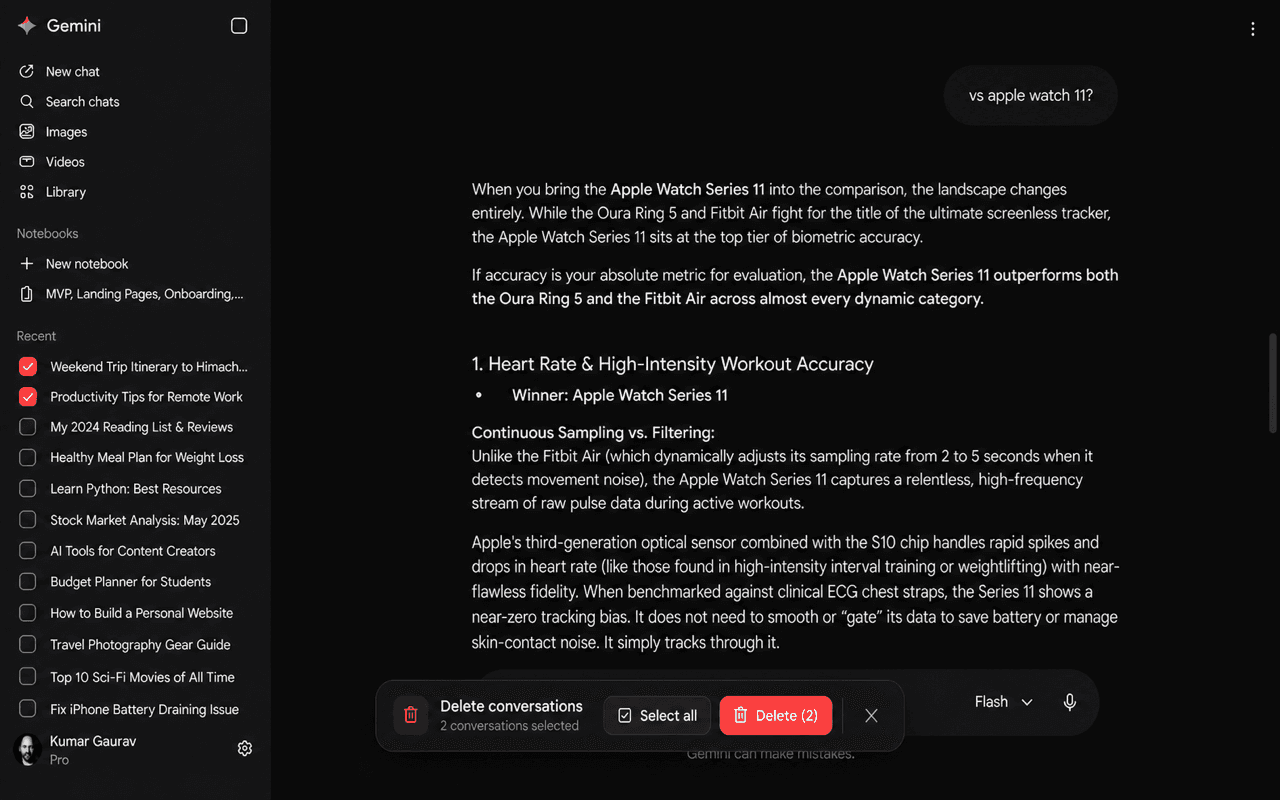Open the three-dot menu at top right

(1252, 29)
